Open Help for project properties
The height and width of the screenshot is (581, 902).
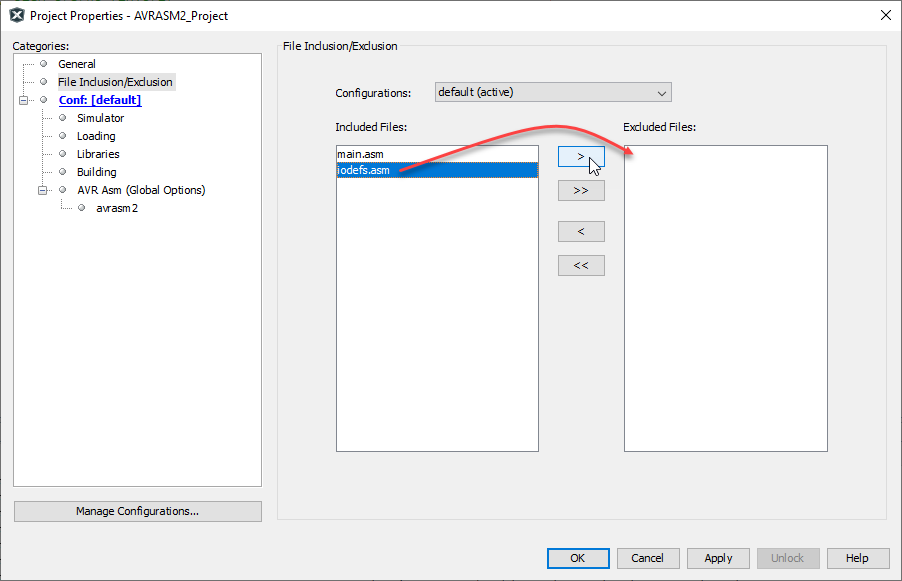tap(858, 558)
